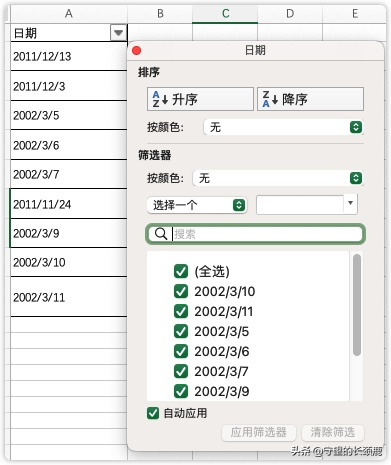Open filter 按颜色 dropdown under 筛选器
This screenshot has width=391, height=465.
click(x=278, y=178)
